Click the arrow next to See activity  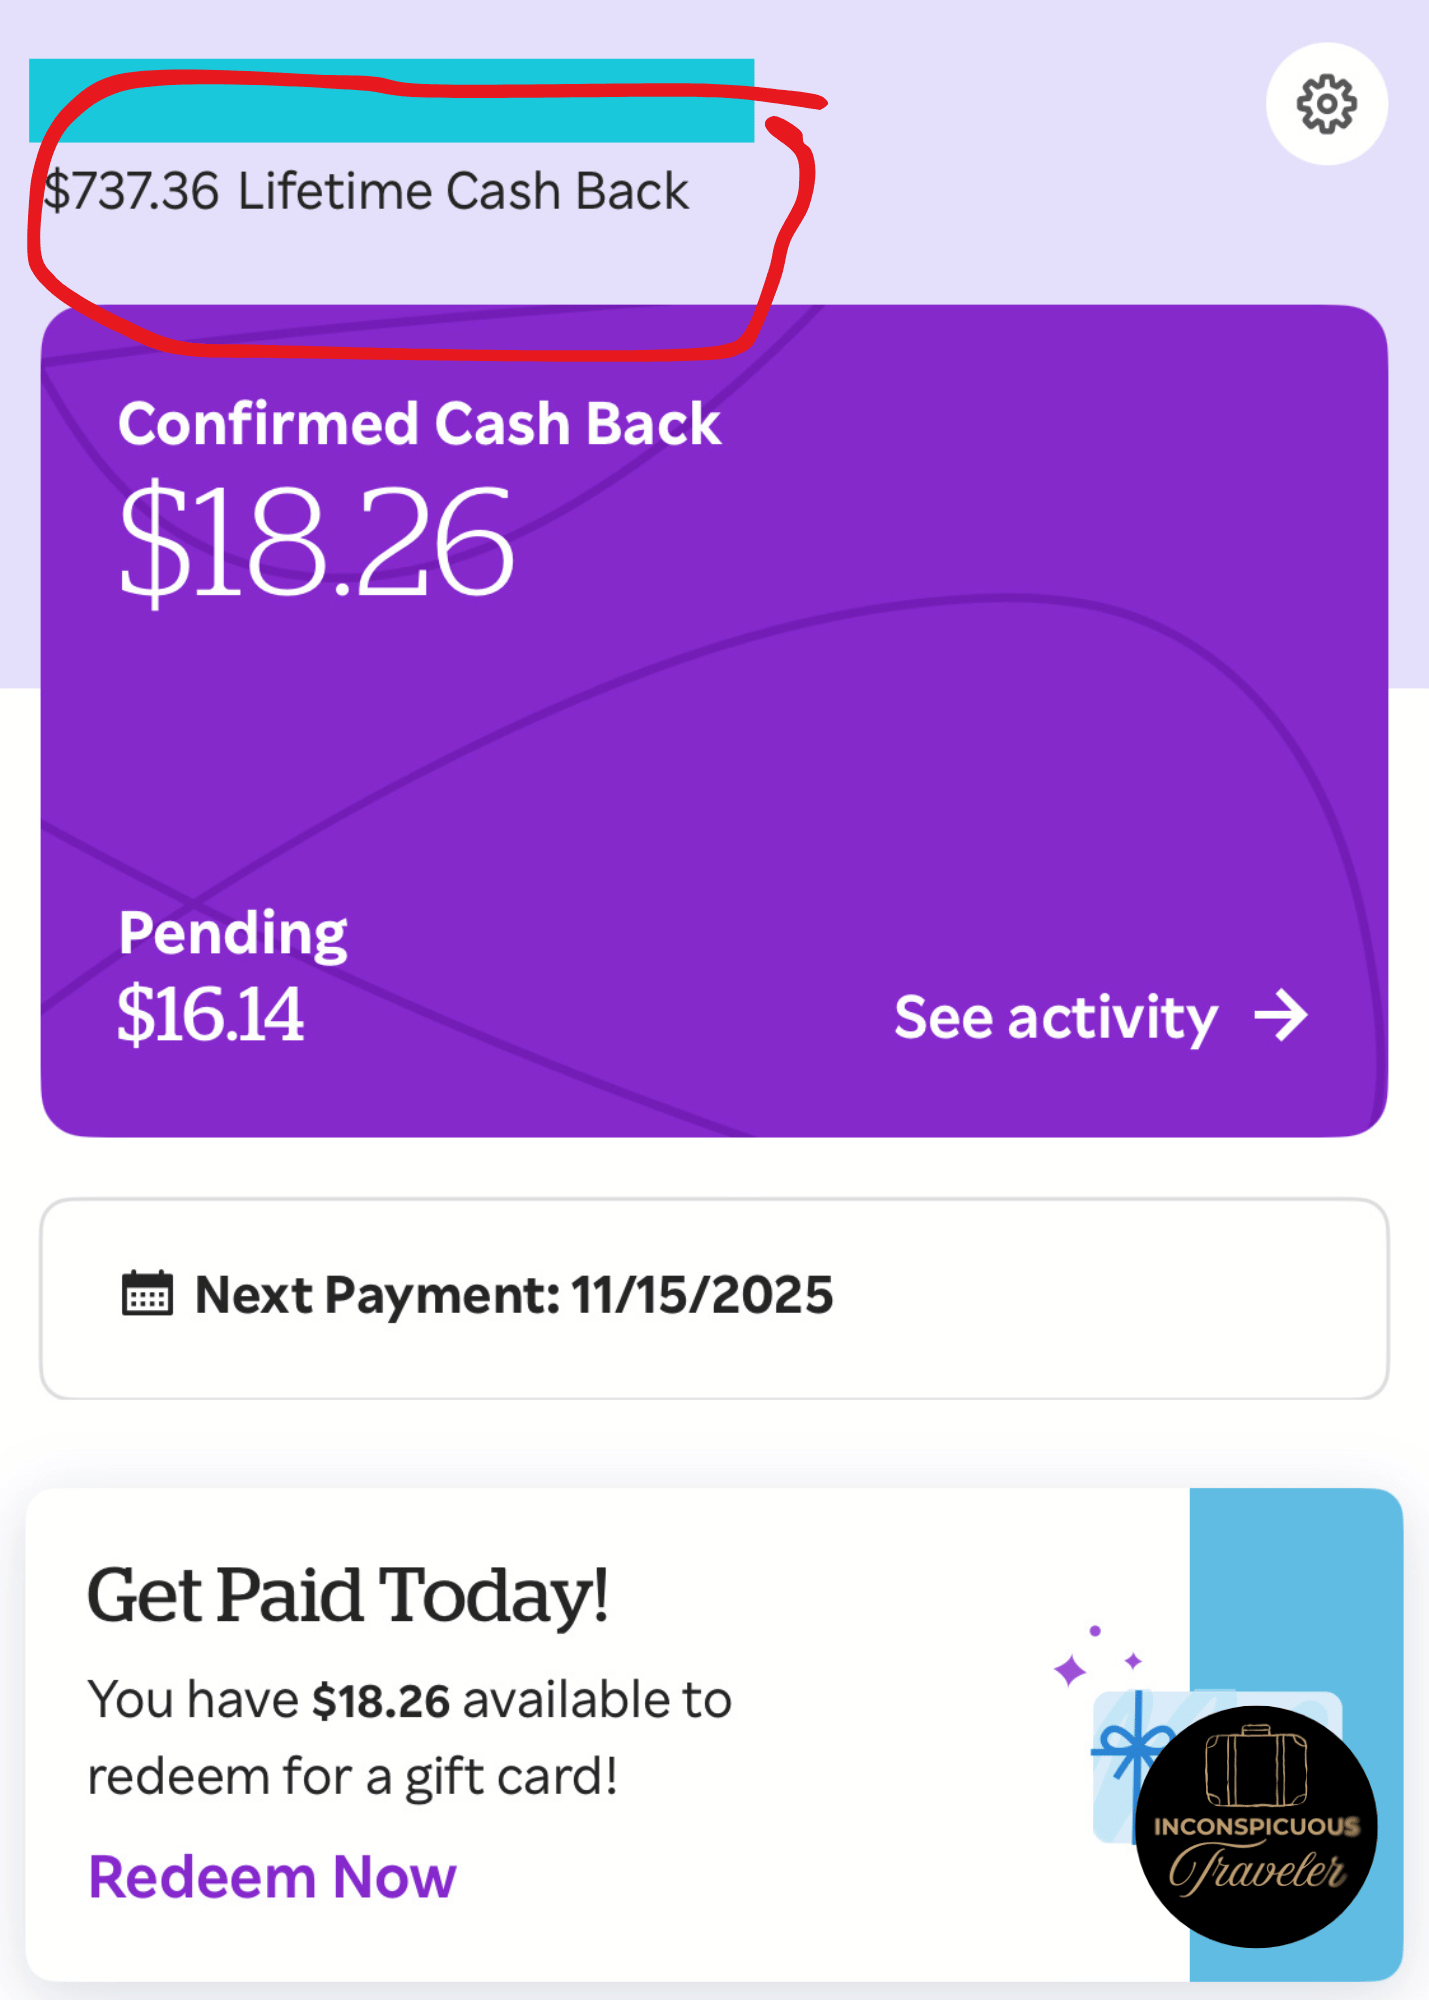(x=1281, y=1016)
